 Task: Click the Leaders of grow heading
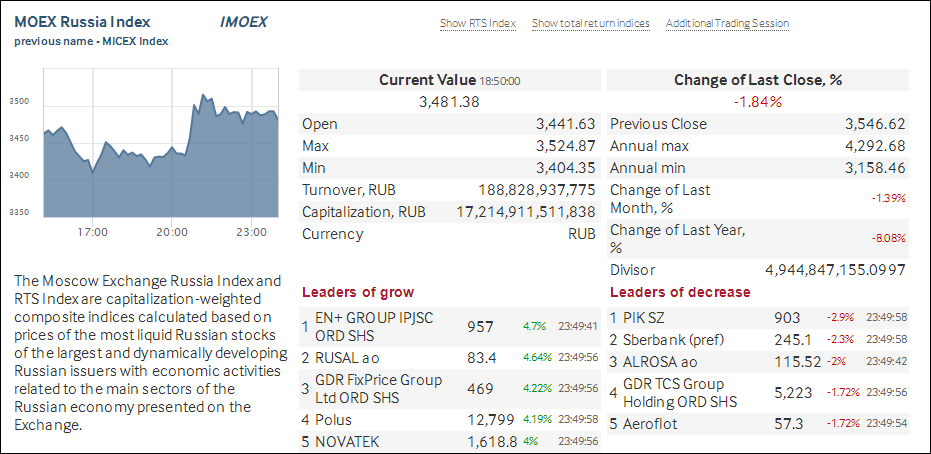[x=358, y=292]
